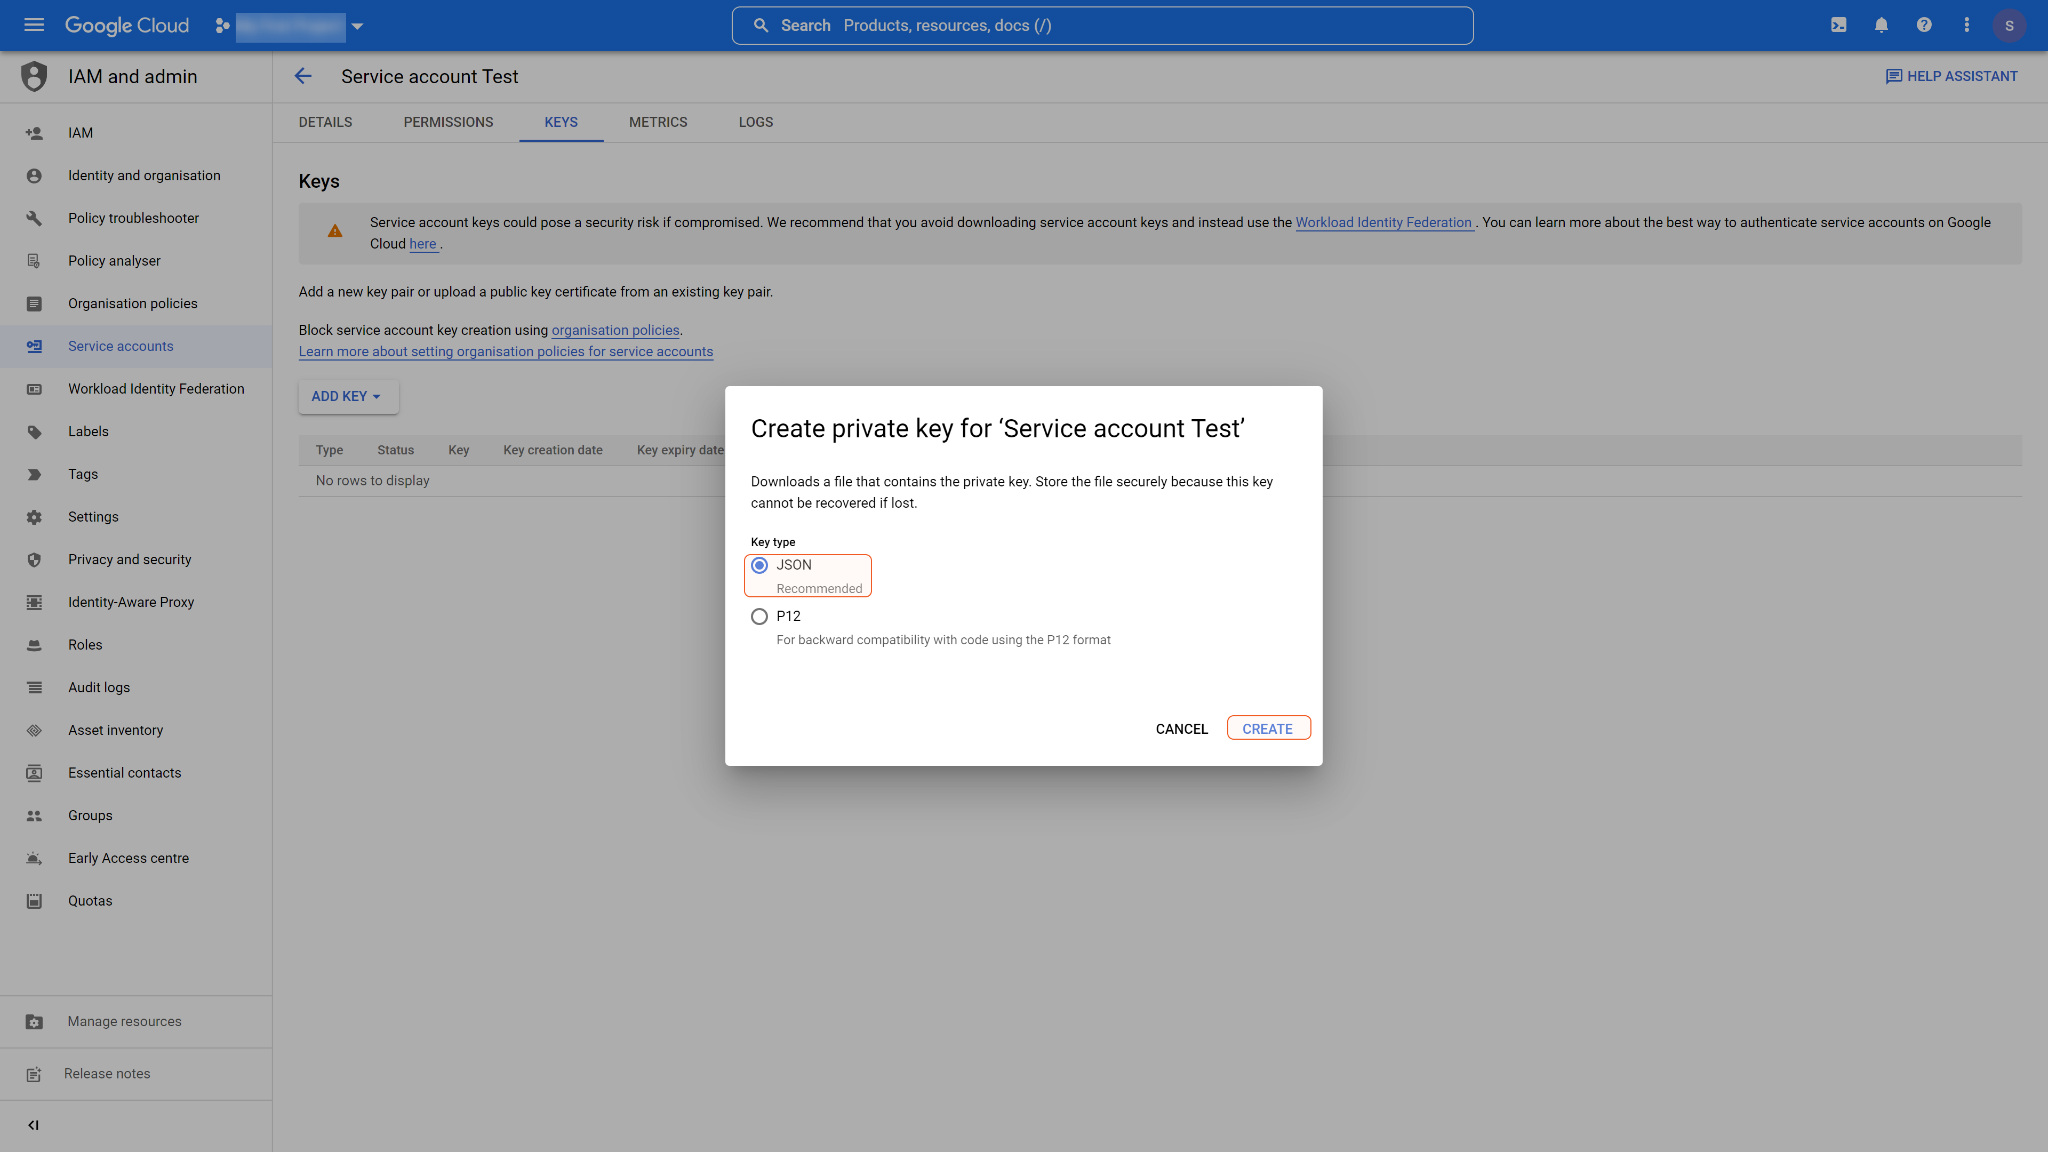Open the Workload Identity Federation link

(x=1383, y=222)
